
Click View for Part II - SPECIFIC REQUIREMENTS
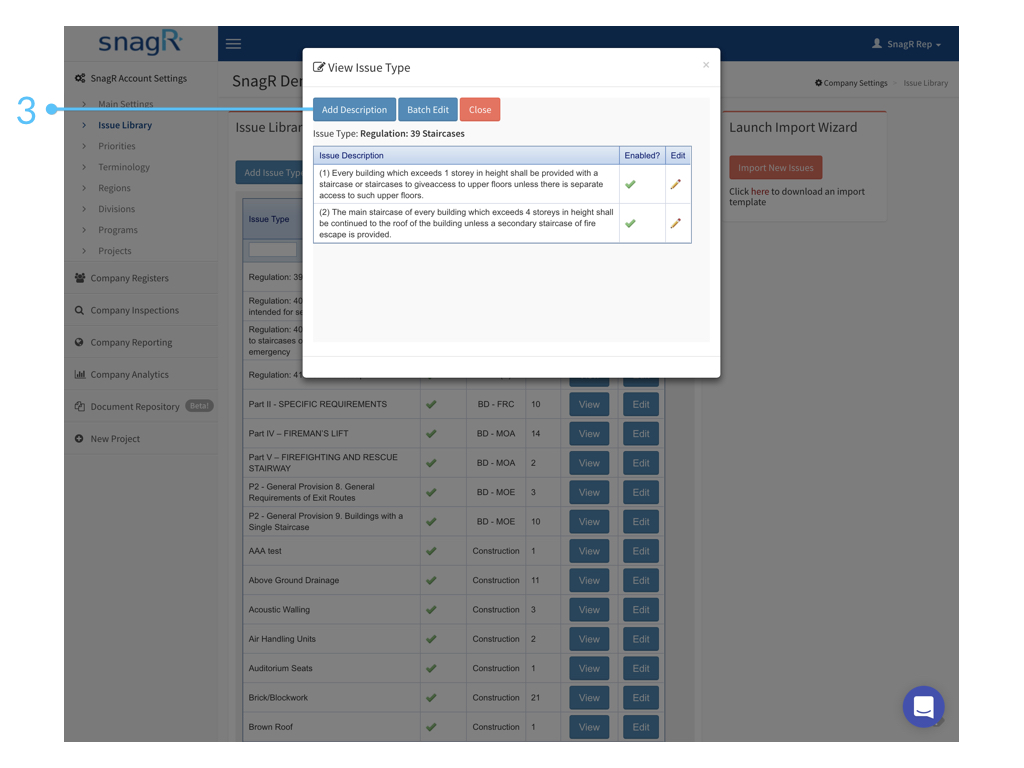pos(589,404)
